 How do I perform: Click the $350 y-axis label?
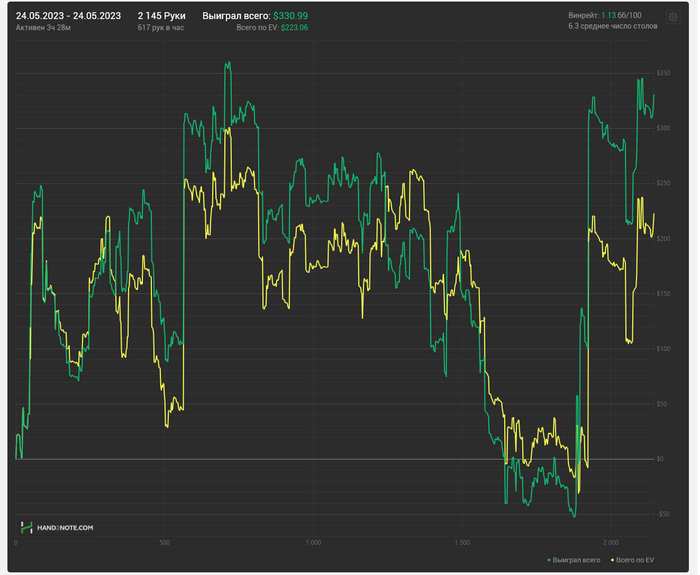pyautogui.click(x=662, y=73)
